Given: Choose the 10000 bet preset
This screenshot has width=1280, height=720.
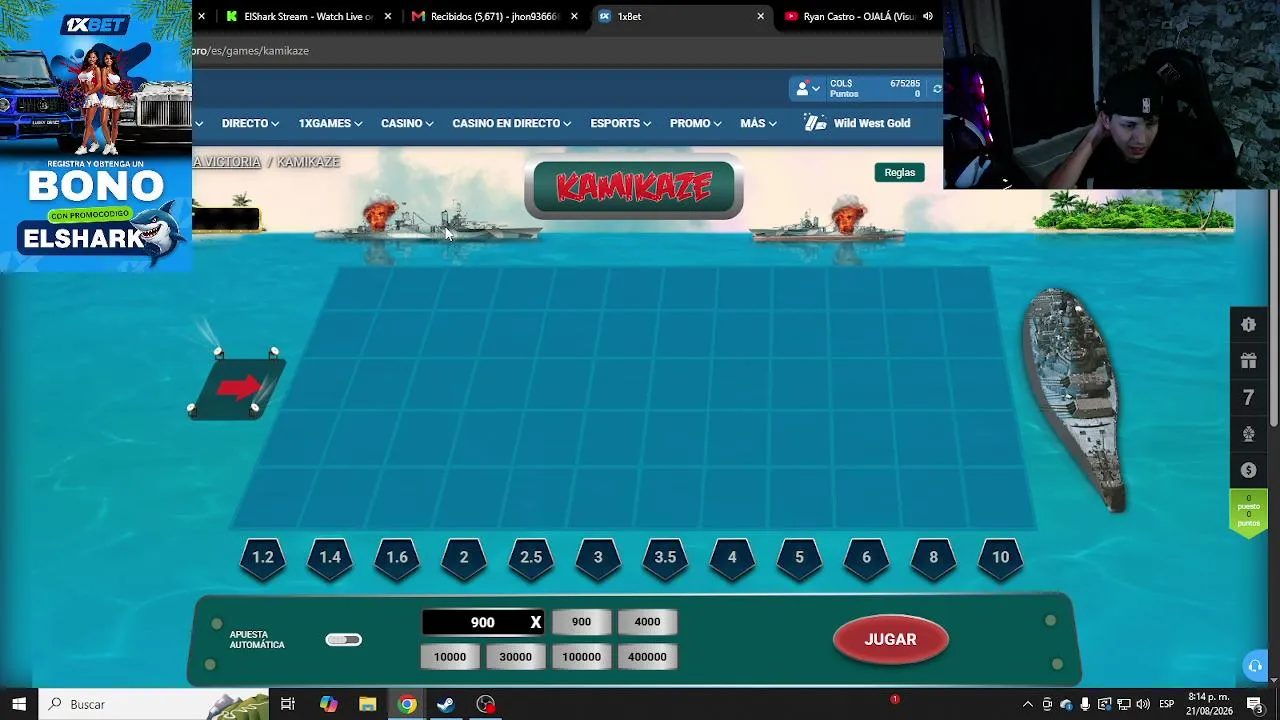Looking at the screenshot, I should click(450, 657).
